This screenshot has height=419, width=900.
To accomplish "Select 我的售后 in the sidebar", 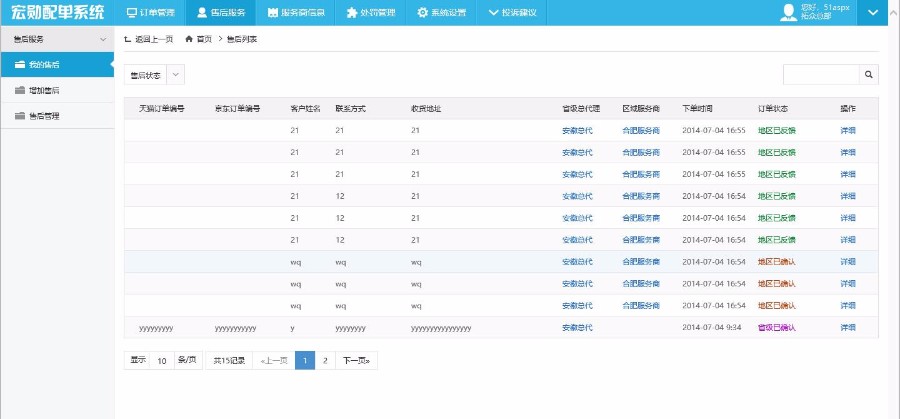I will point(57,65).
